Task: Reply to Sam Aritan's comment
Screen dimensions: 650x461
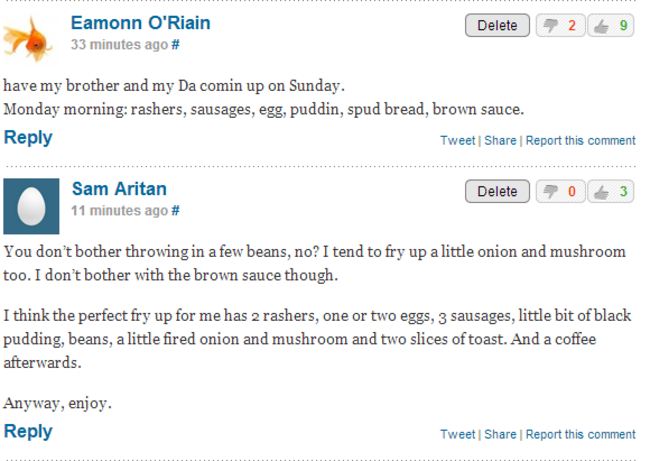Action: pyautogui.click(x=28, y=432)
